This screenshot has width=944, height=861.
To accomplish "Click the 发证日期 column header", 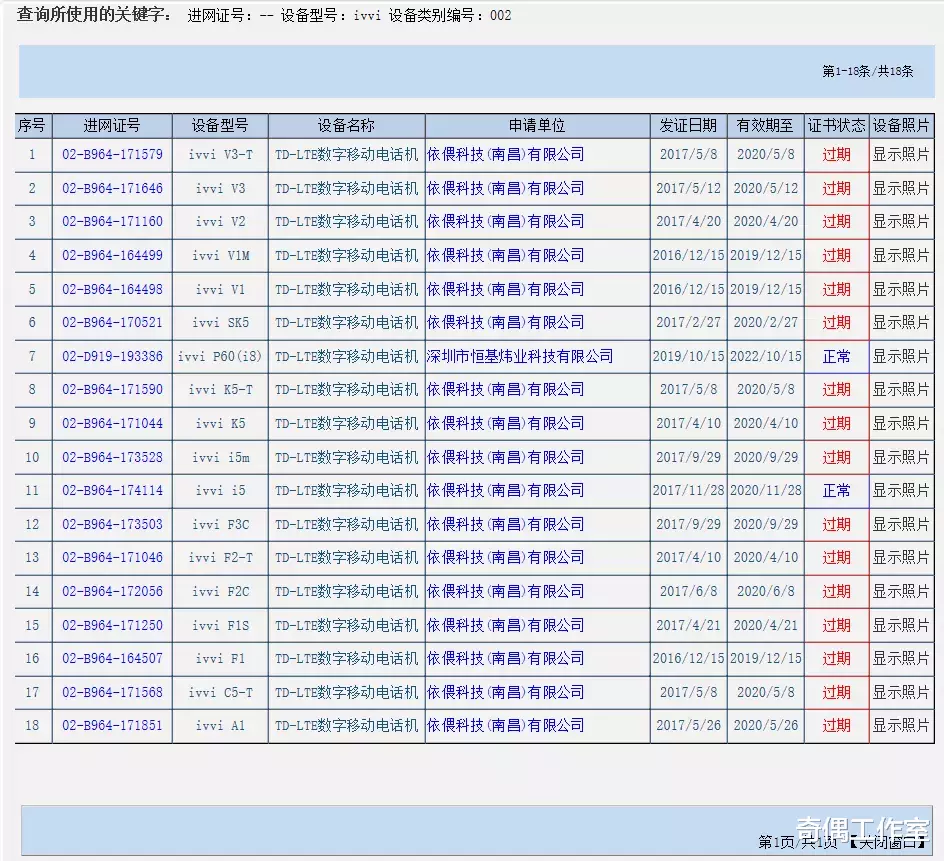I will click(x=688, y=125).
